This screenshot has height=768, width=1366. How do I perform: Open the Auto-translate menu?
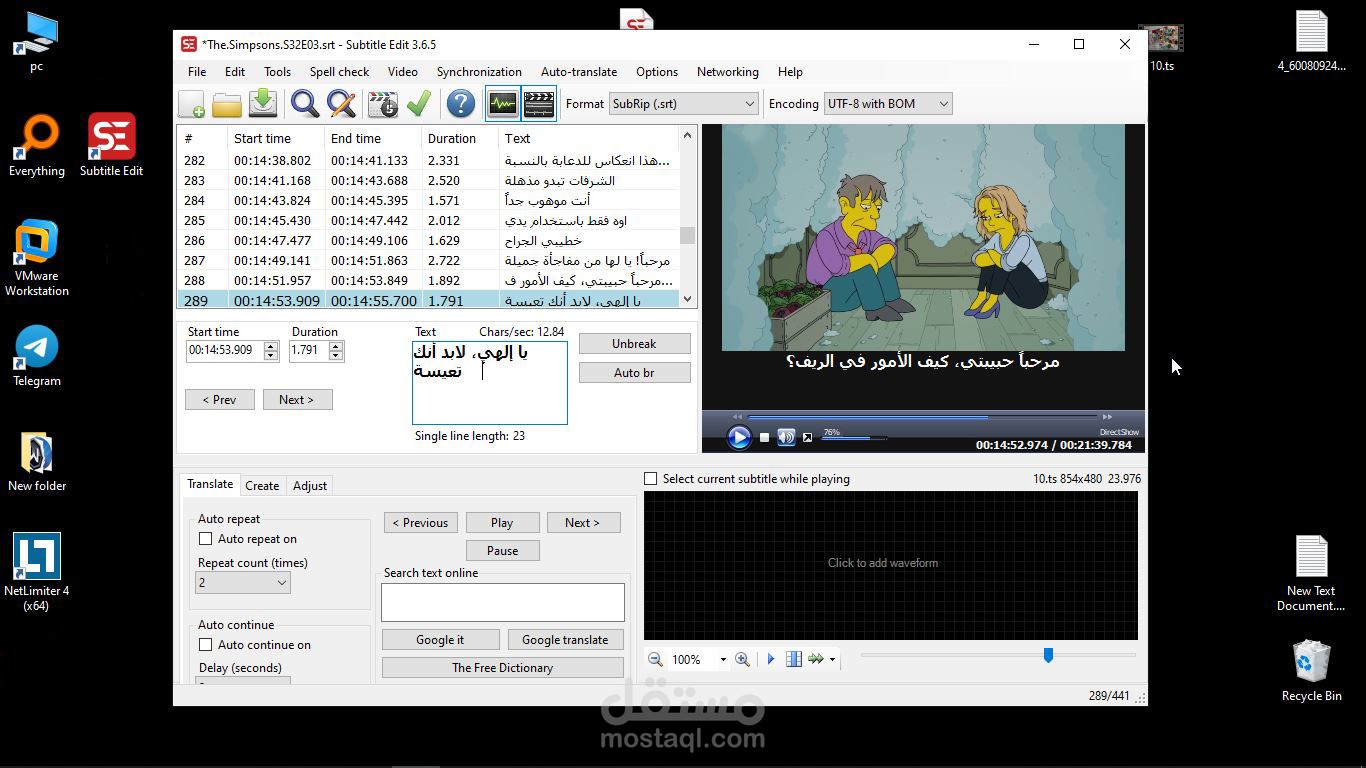click(579, 72)
